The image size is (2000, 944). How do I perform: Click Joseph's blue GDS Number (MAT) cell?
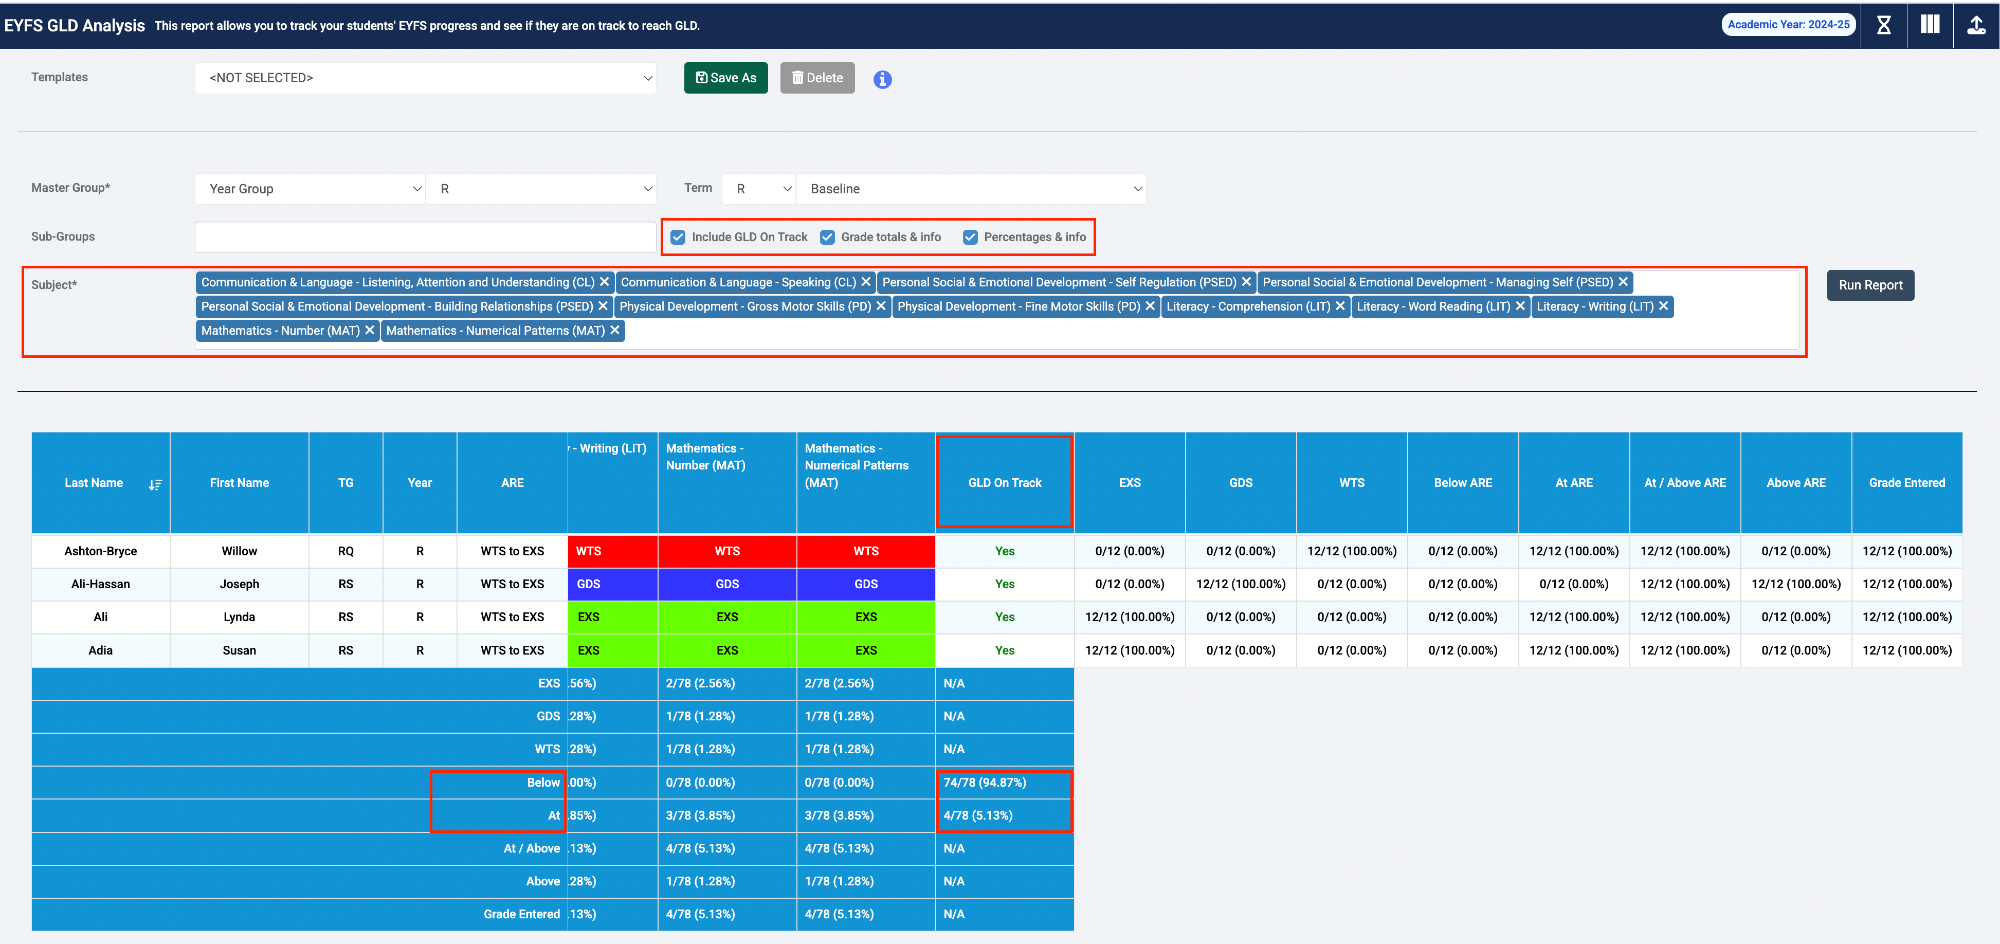click(727, 584)
